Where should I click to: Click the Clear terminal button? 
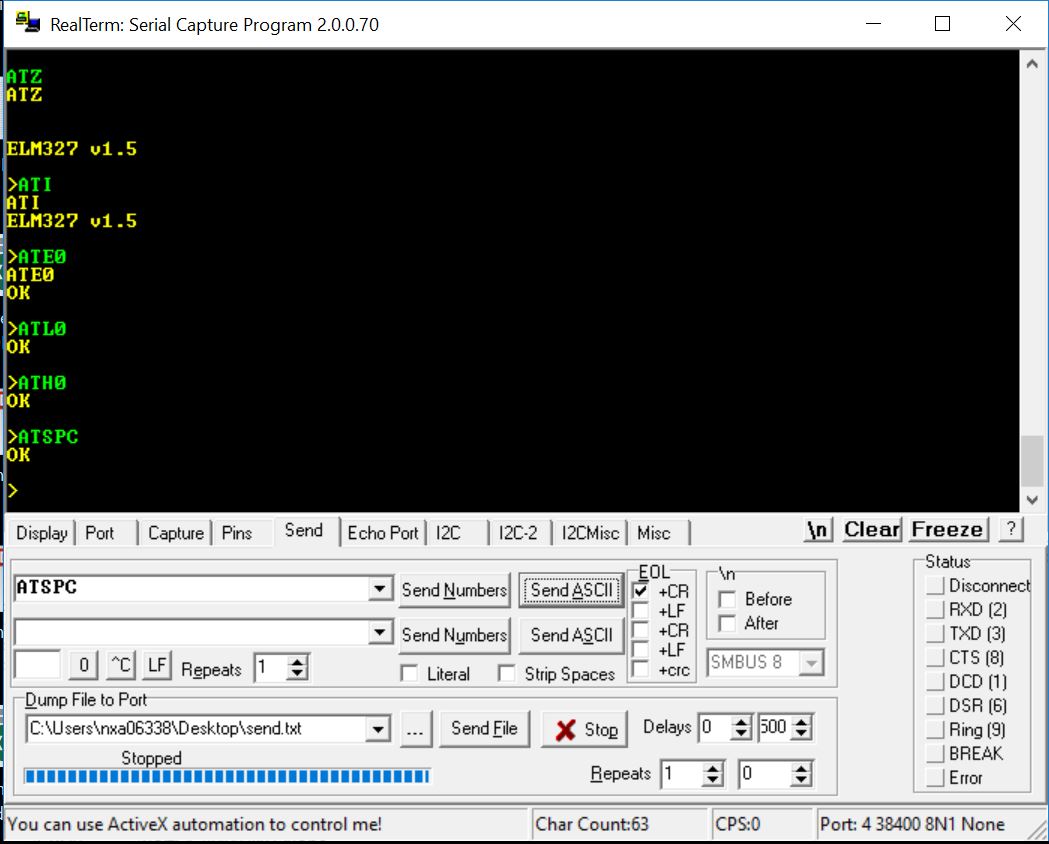point(872,530)
